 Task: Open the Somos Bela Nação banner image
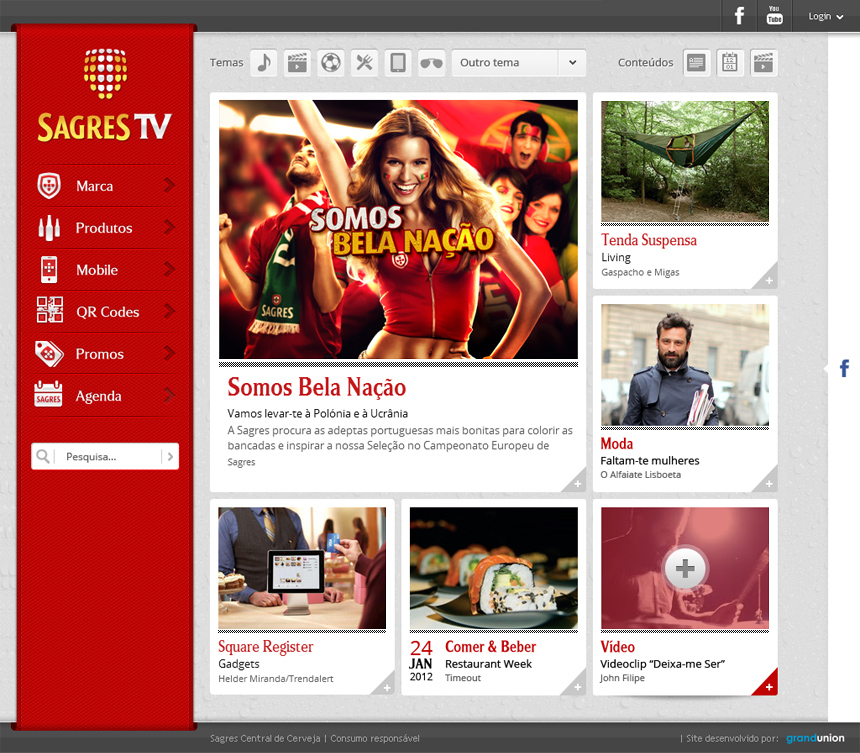(x=398, y=229)
